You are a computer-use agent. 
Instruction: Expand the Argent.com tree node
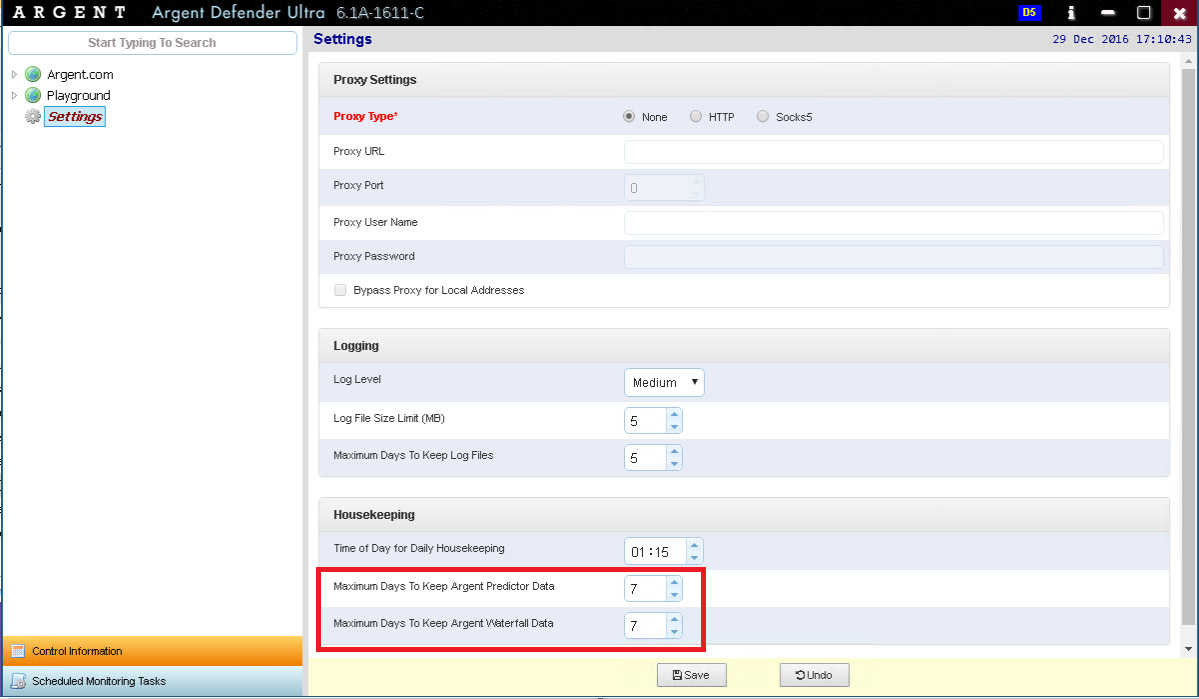click(14, 74)
